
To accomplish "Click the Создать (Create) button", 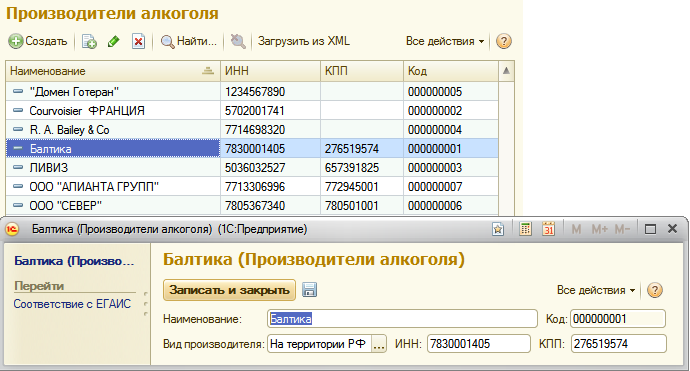I will coord(38,41).
